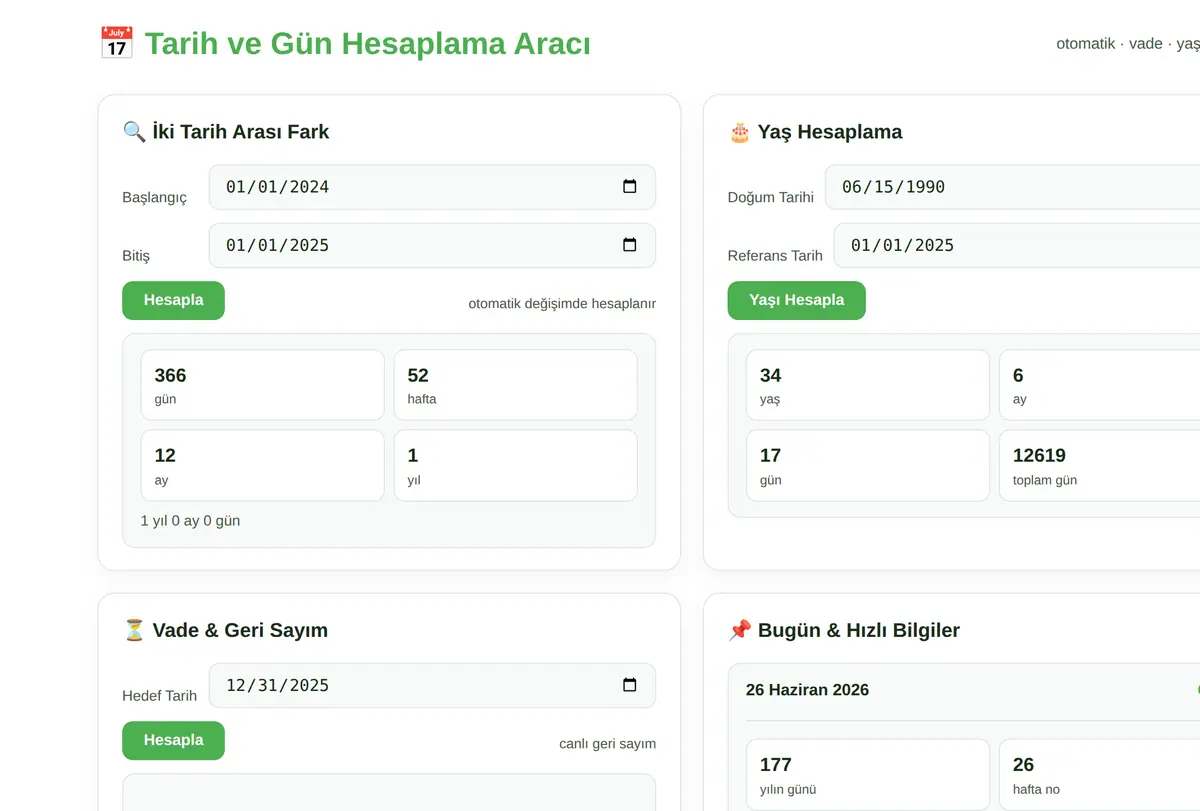Focus the Hedef Tarih field 12/31/2025
This screenshot has width=1200, height=811.
[432, 685]
